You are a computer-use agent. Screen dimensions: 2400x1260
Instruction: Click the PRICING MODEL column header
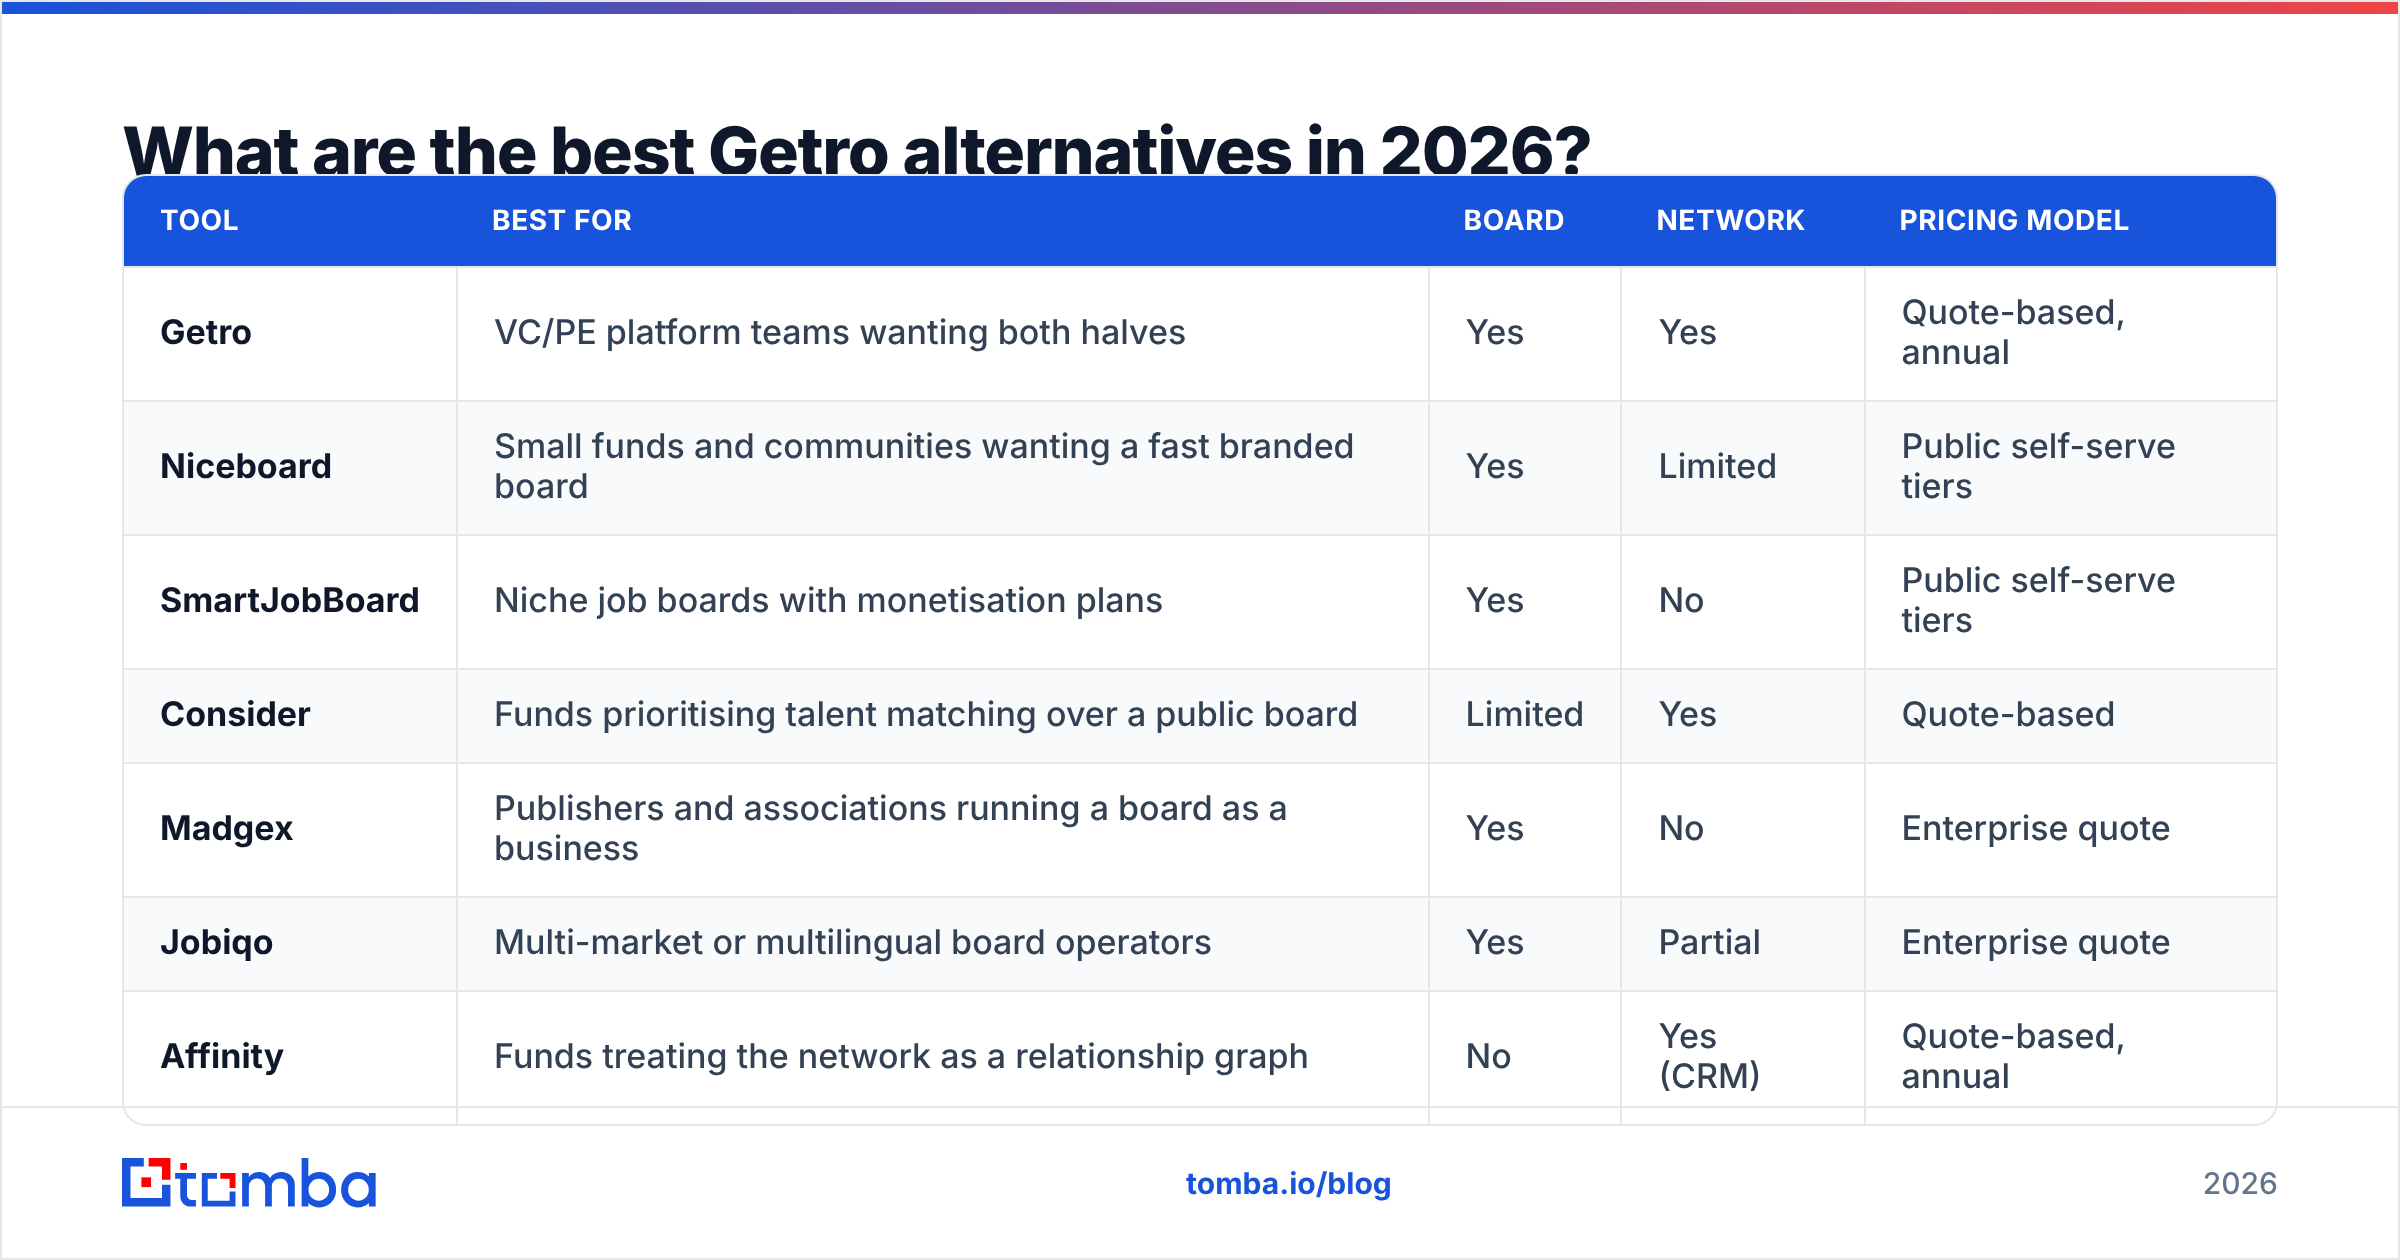[x=2013, y=220]
